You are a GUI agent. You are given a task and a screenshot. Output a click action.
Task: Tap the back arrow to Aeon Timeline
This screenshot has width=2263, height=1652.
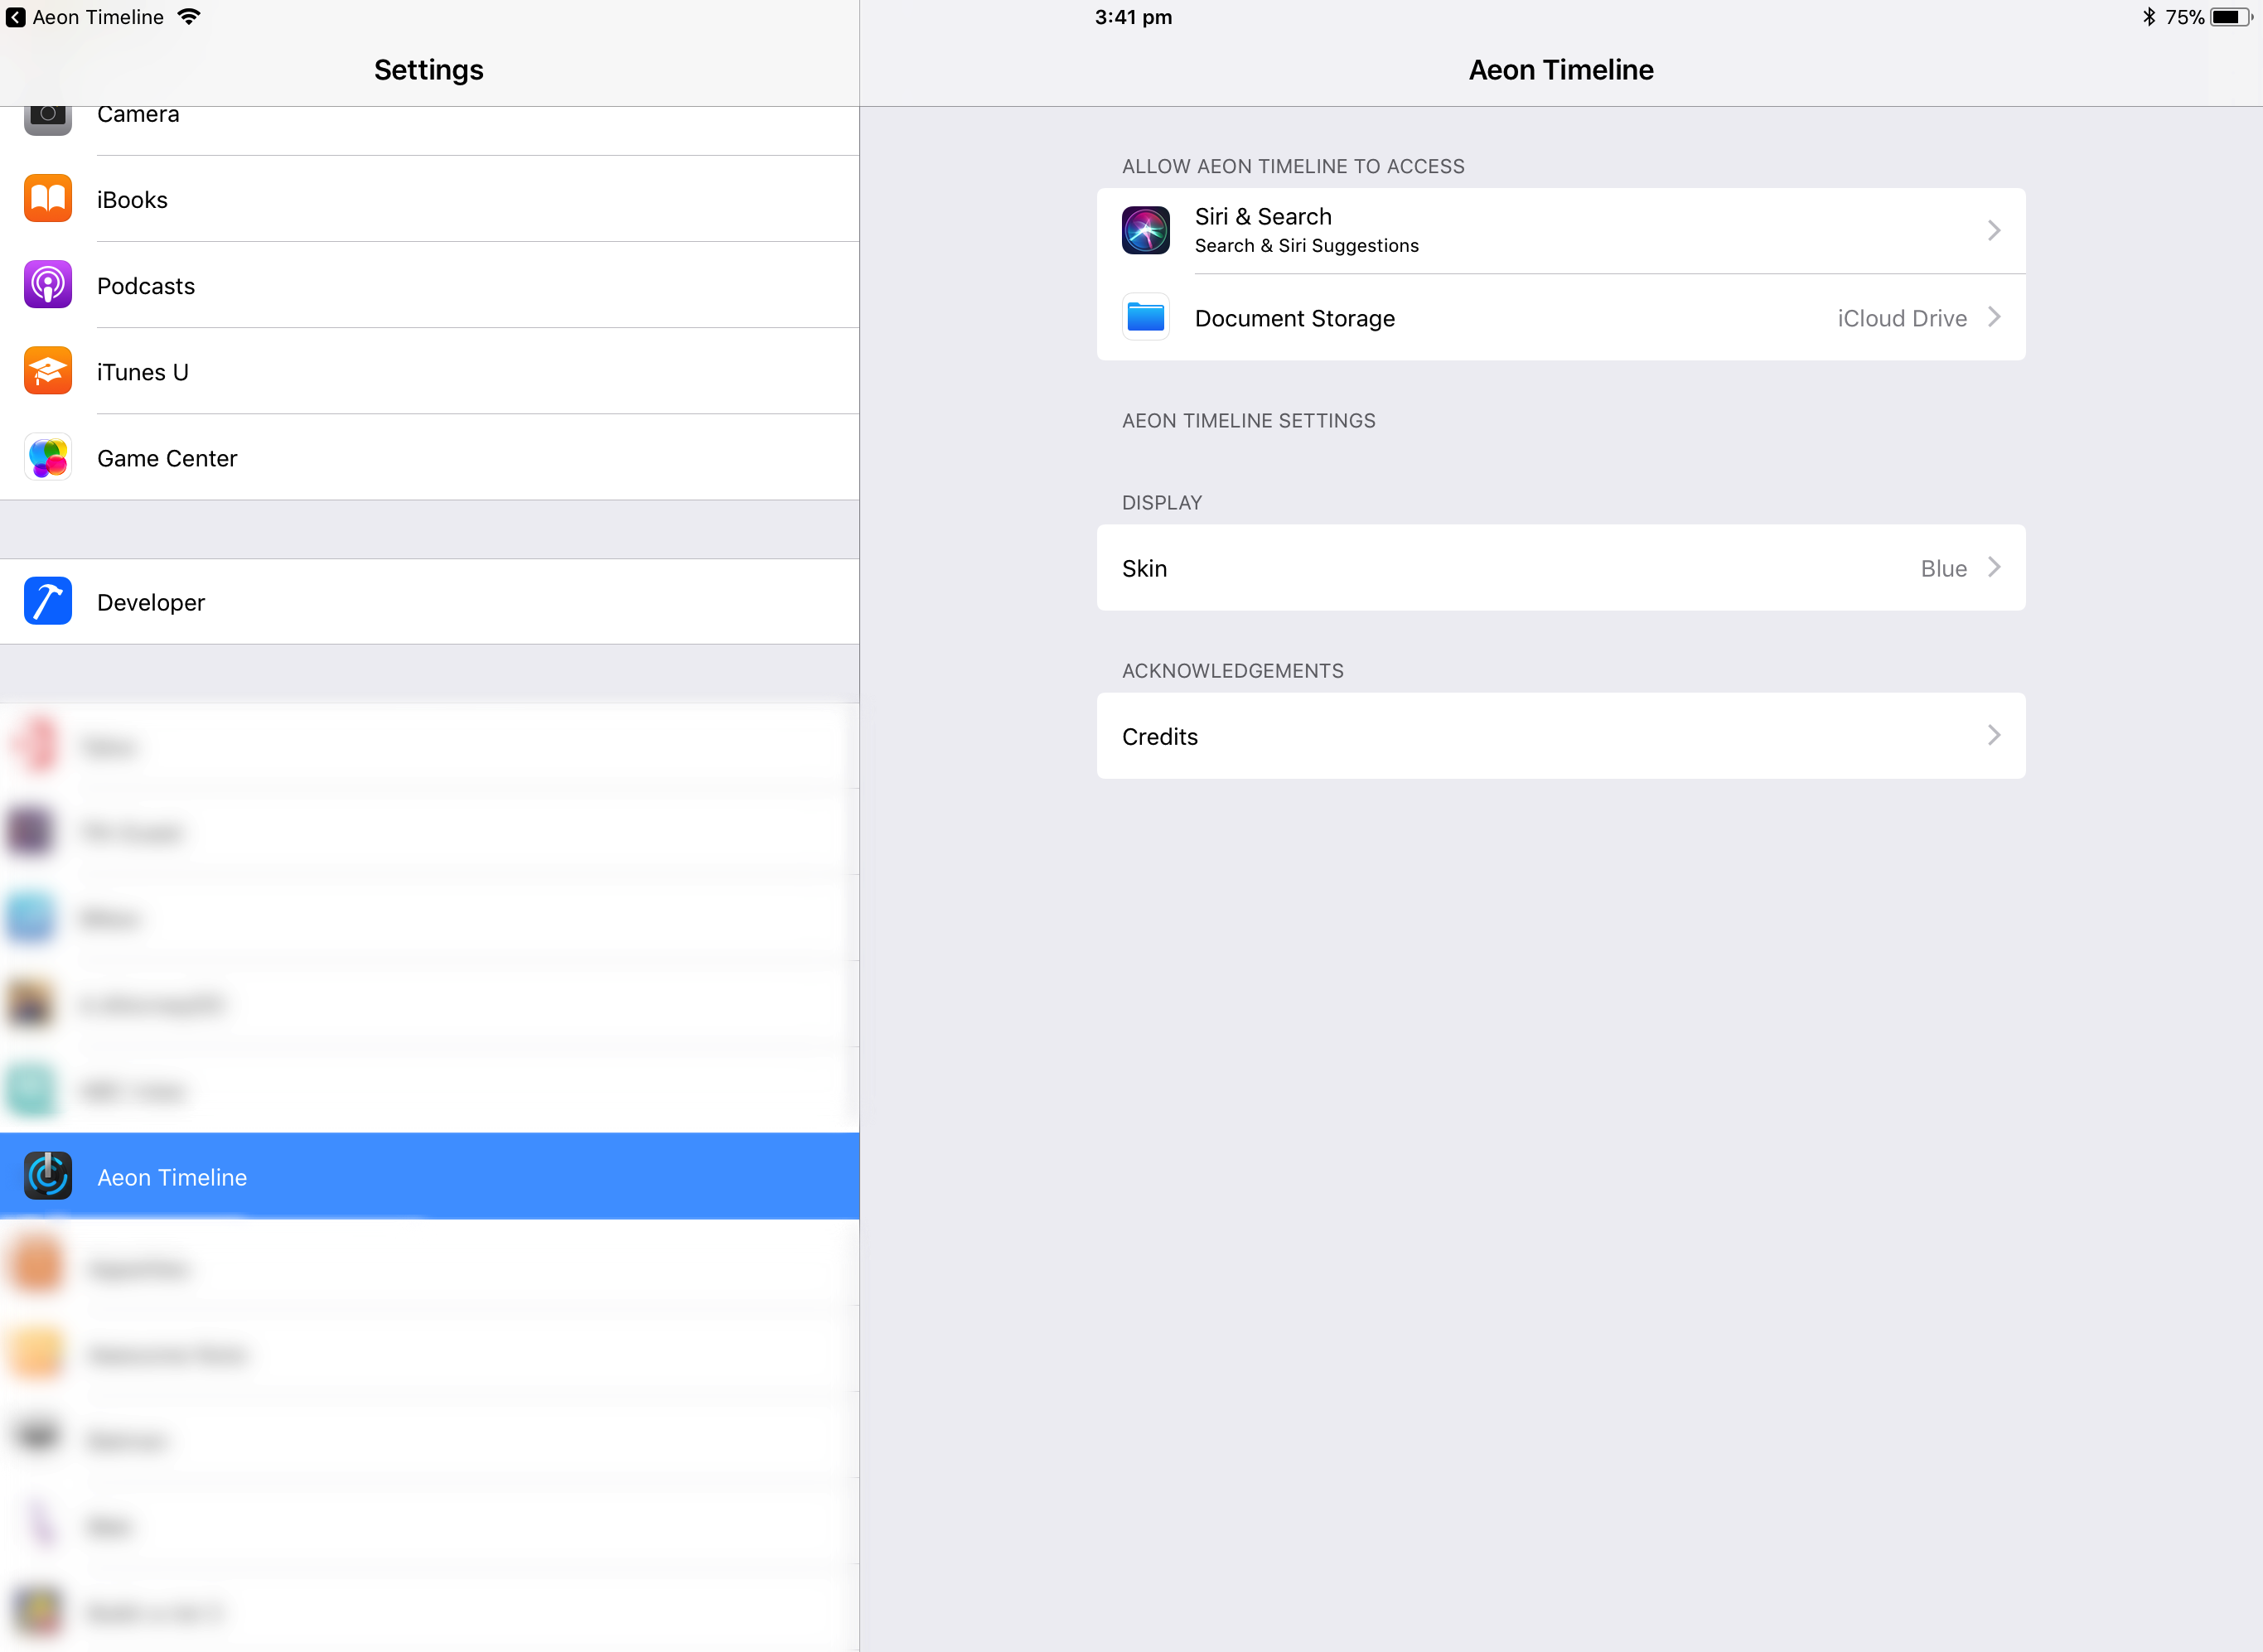coord(16,17)
